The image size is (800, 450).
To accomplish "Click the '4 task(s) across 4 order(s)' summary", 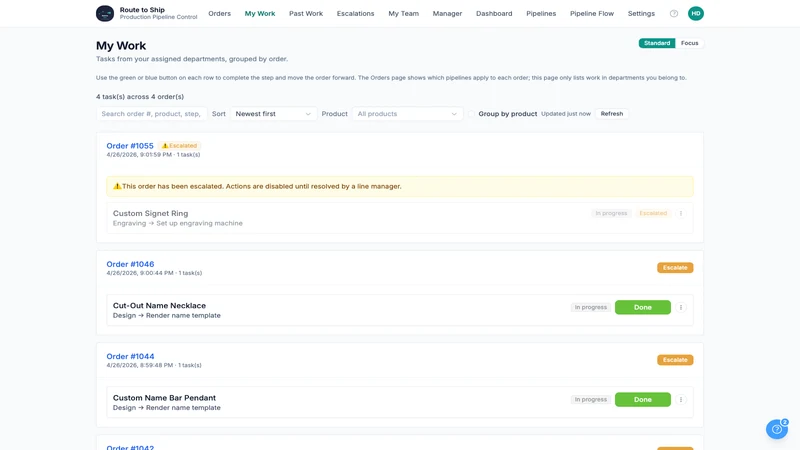I will (x=140, y=96).
